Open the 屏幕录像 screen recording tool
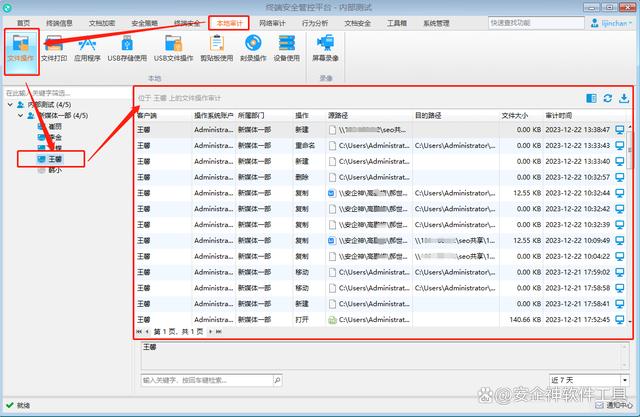Screen dimensions: 640x417 [325, 49]
